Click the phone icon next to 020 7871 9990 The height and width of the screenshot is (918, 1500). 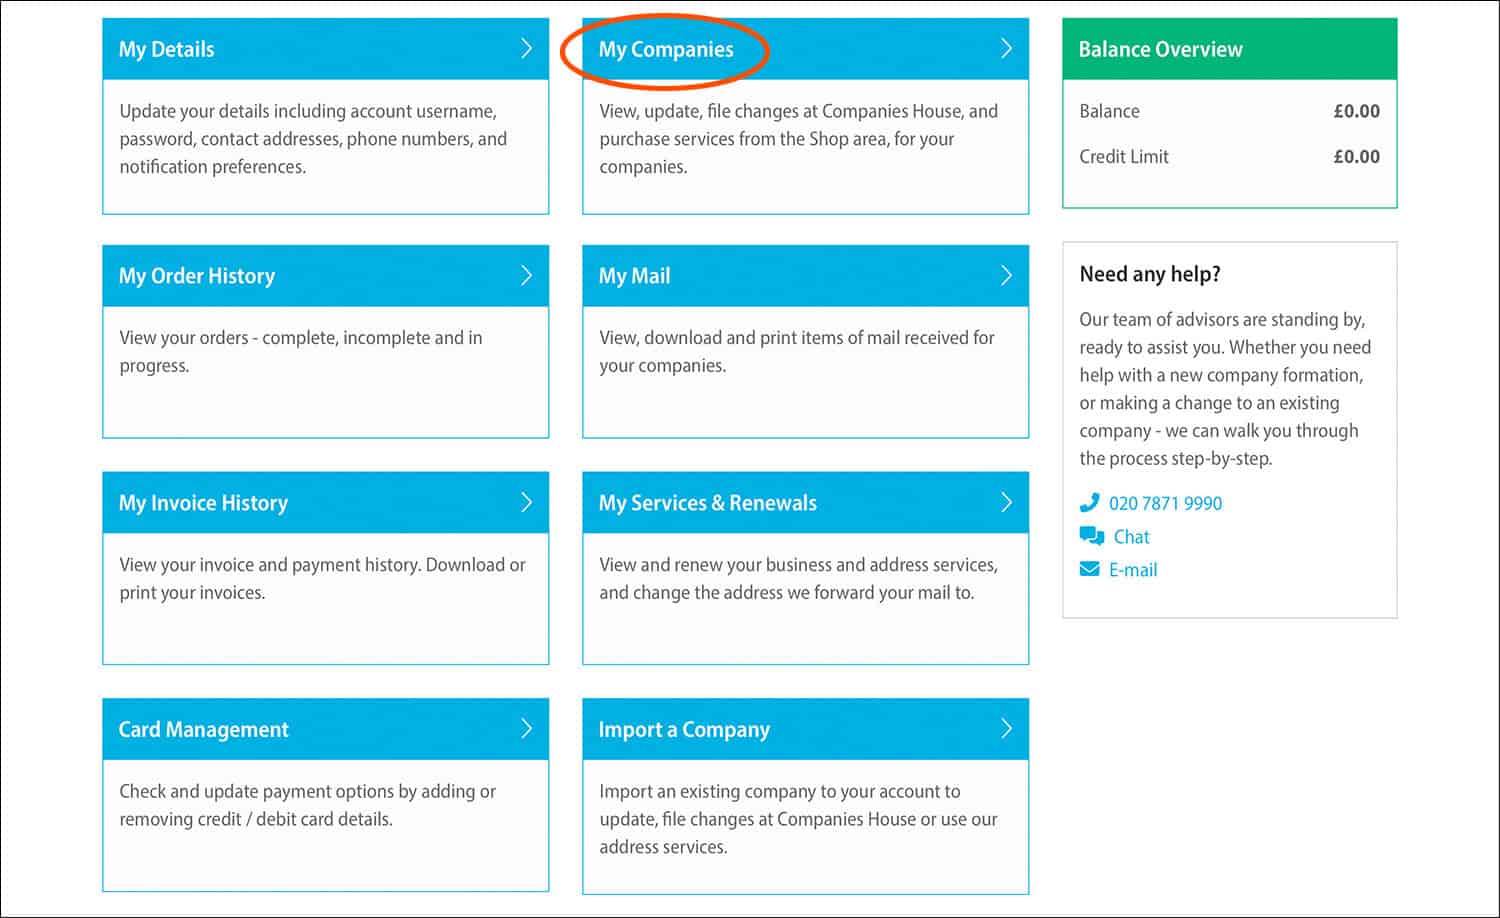1091,503
